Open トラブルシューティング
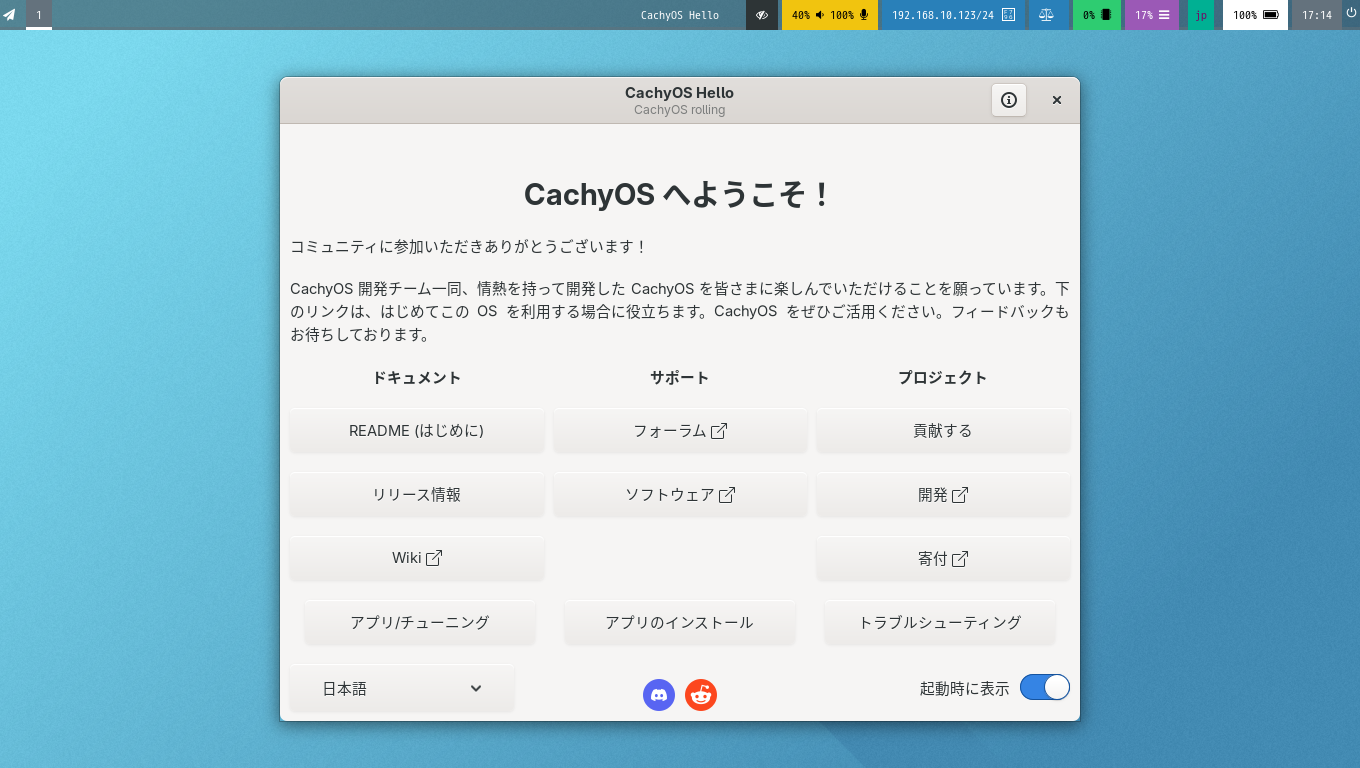1360x768 pixels. (x=940, y=623)
